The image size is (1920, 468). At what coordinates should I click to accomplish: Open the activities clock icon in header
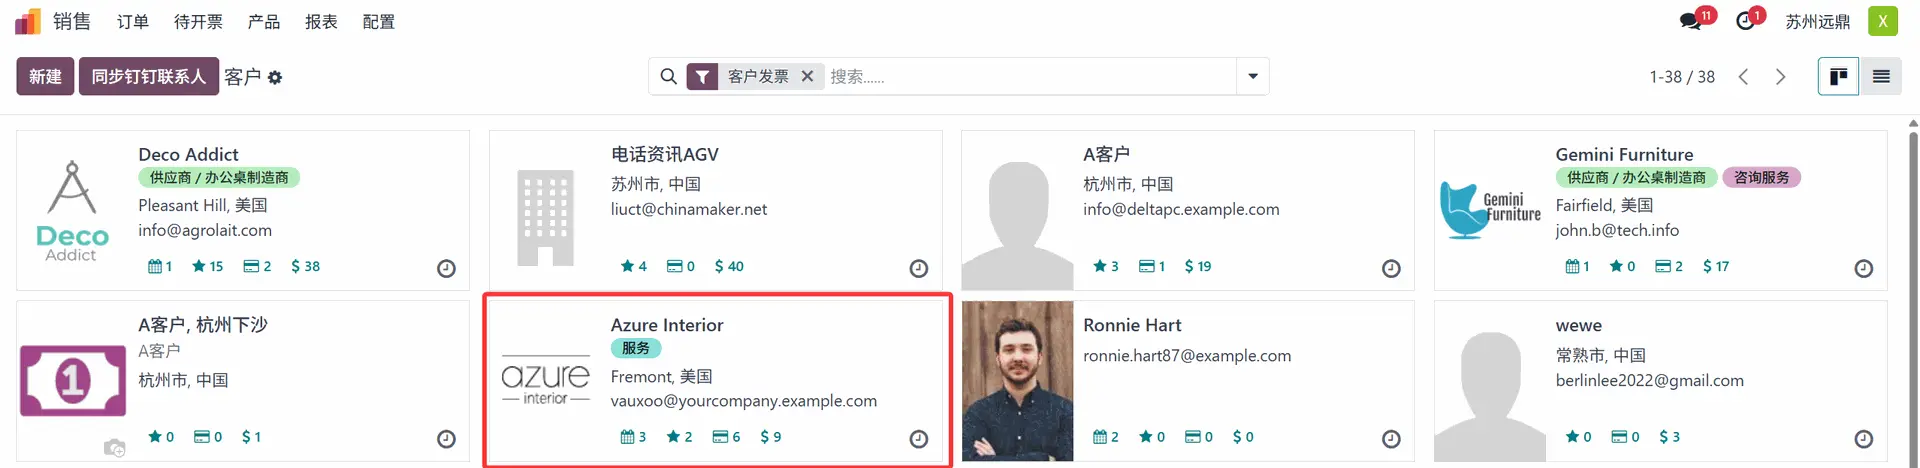[x=1745, y=21]
